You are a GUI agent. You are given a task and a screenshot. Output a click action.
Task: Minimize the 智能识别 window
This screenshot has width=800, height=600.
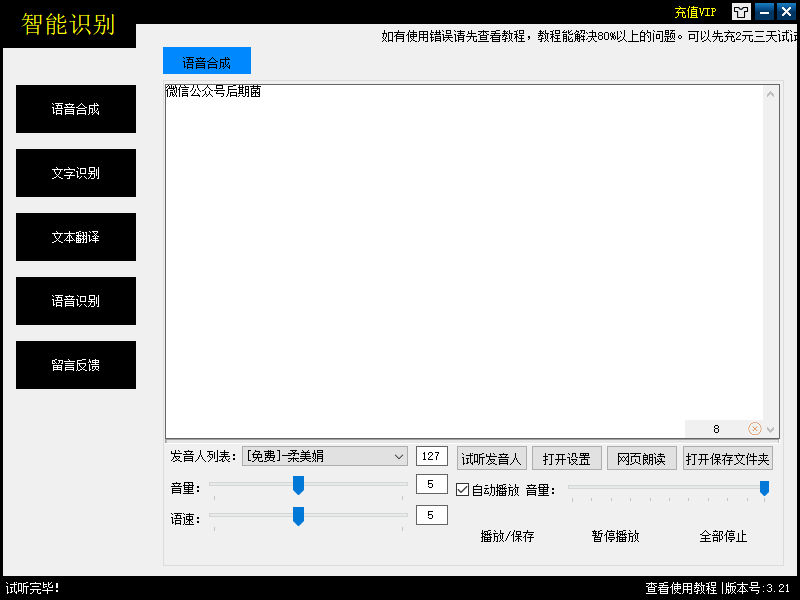pos(765,12)
